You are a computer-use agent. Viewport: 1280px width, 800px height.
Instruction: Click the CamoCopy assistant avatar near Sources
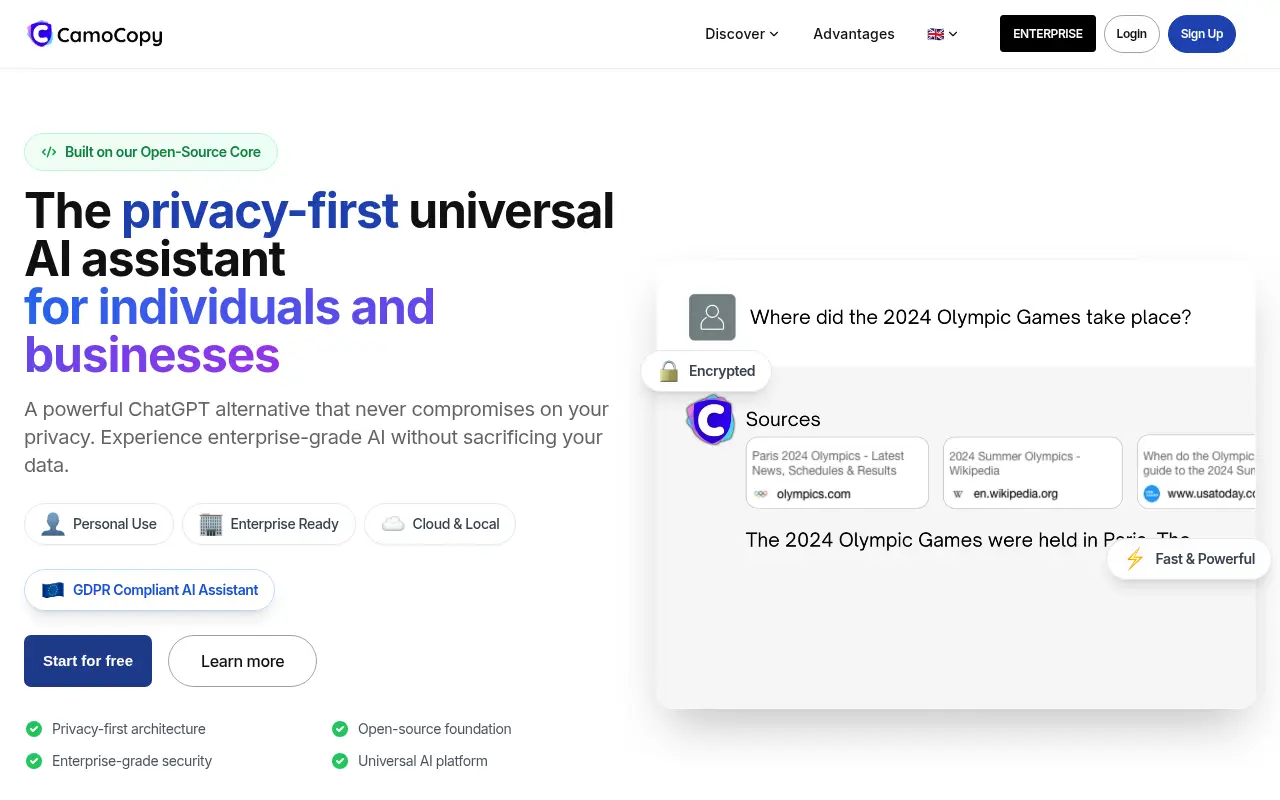(711, 420)
